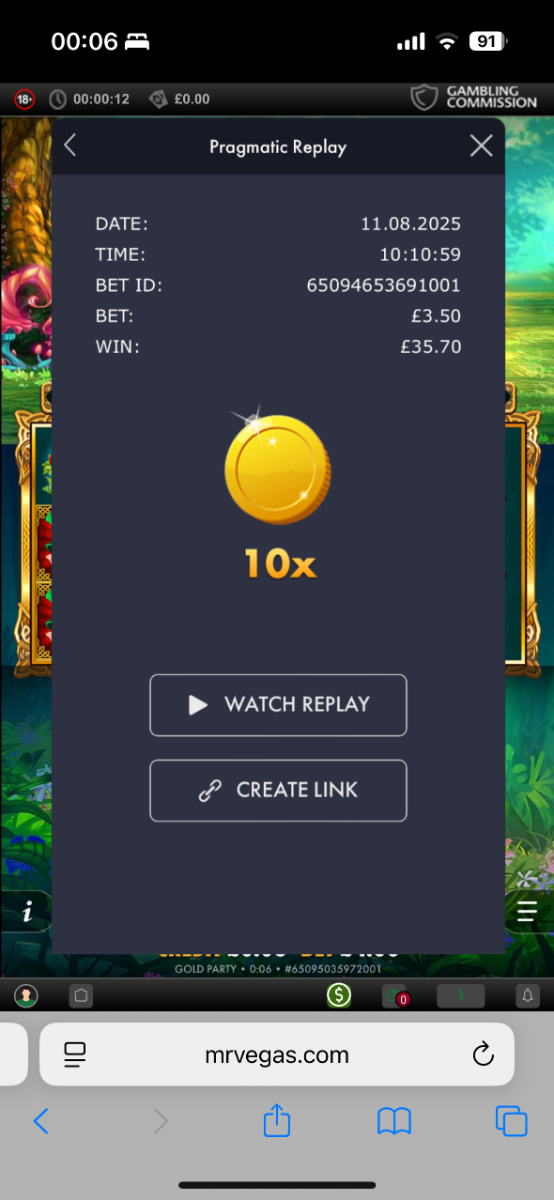The width and height of the screenshot is (554, 1200).
Task: Go back in Safari browser
Action: [x=41, y=1121]
